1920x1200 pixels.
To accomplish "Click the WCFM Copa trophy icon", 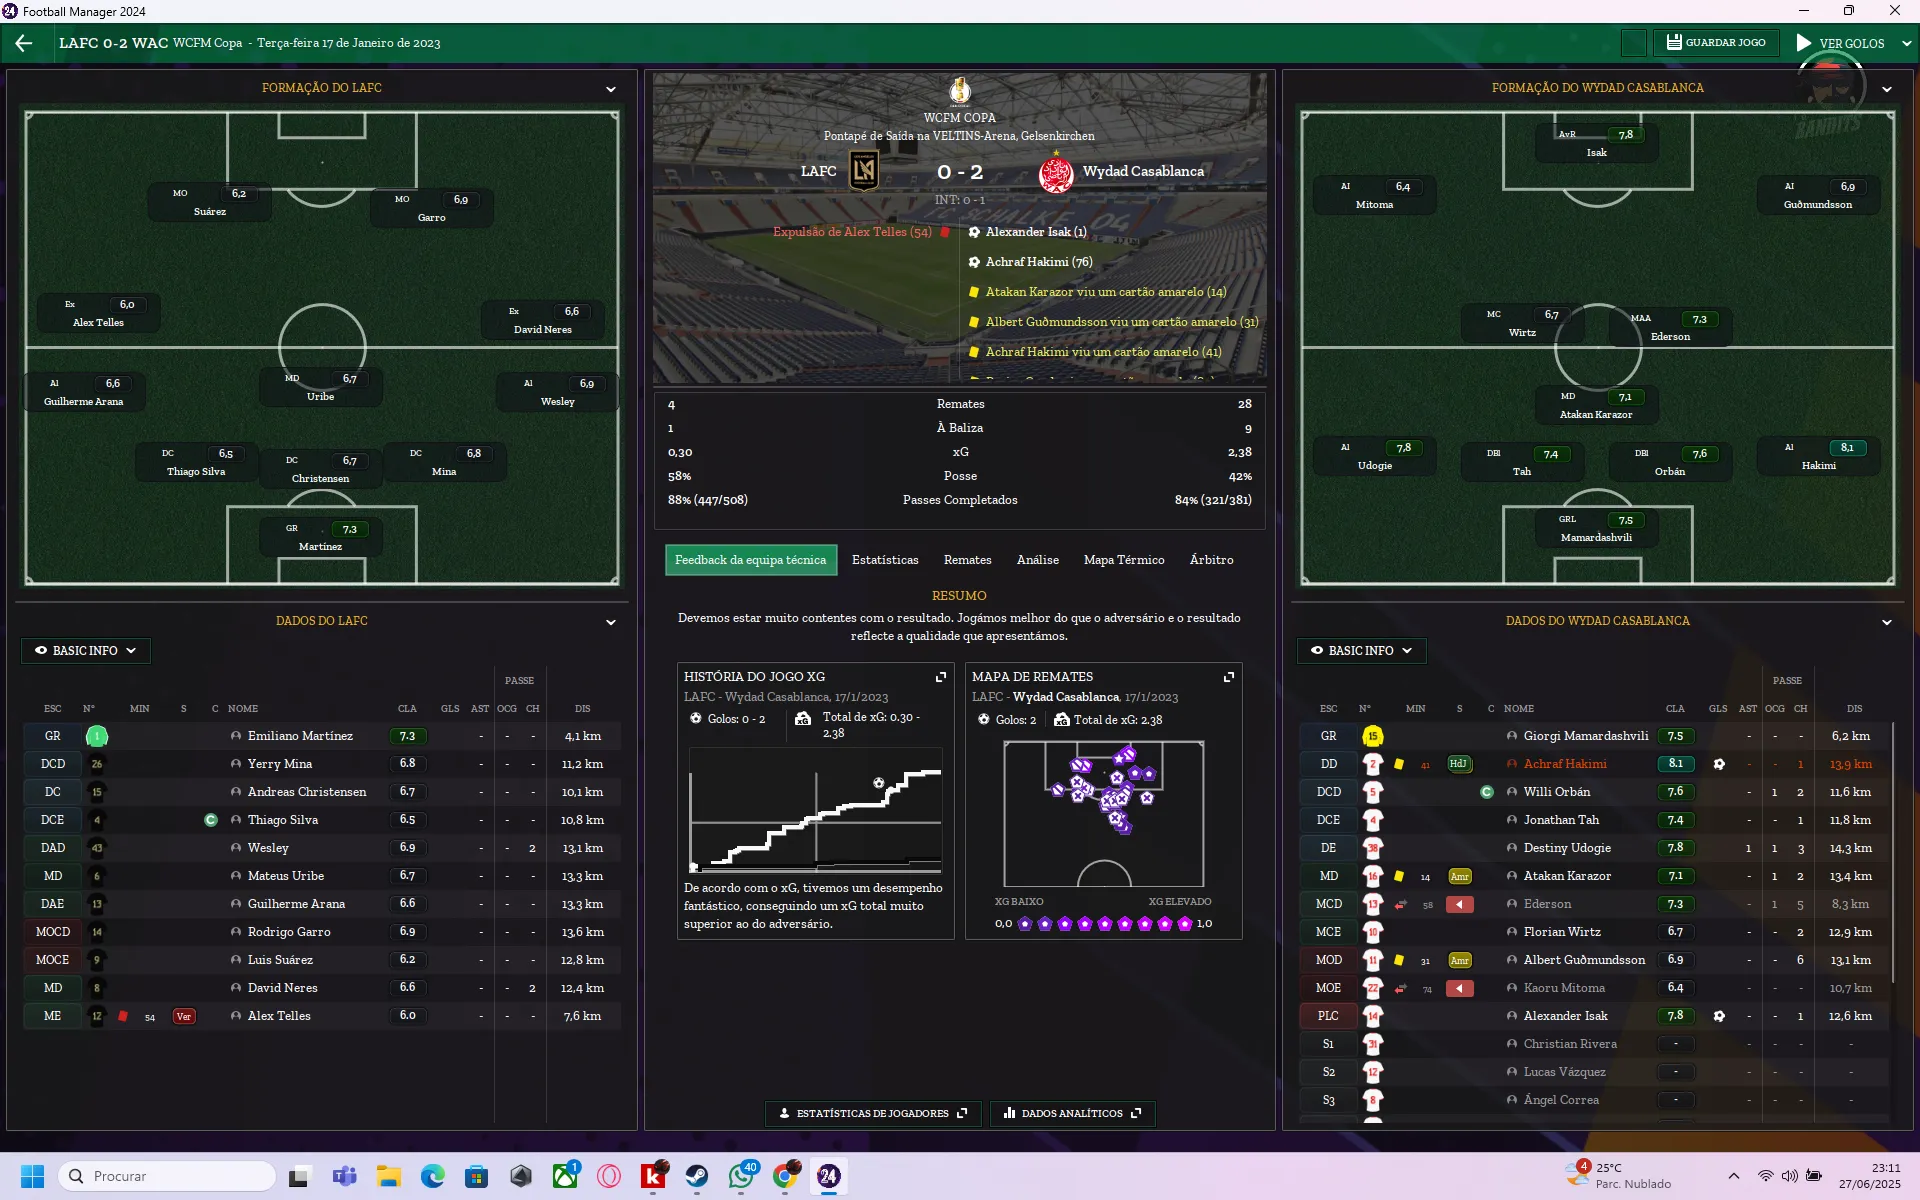I will [960, 91].
